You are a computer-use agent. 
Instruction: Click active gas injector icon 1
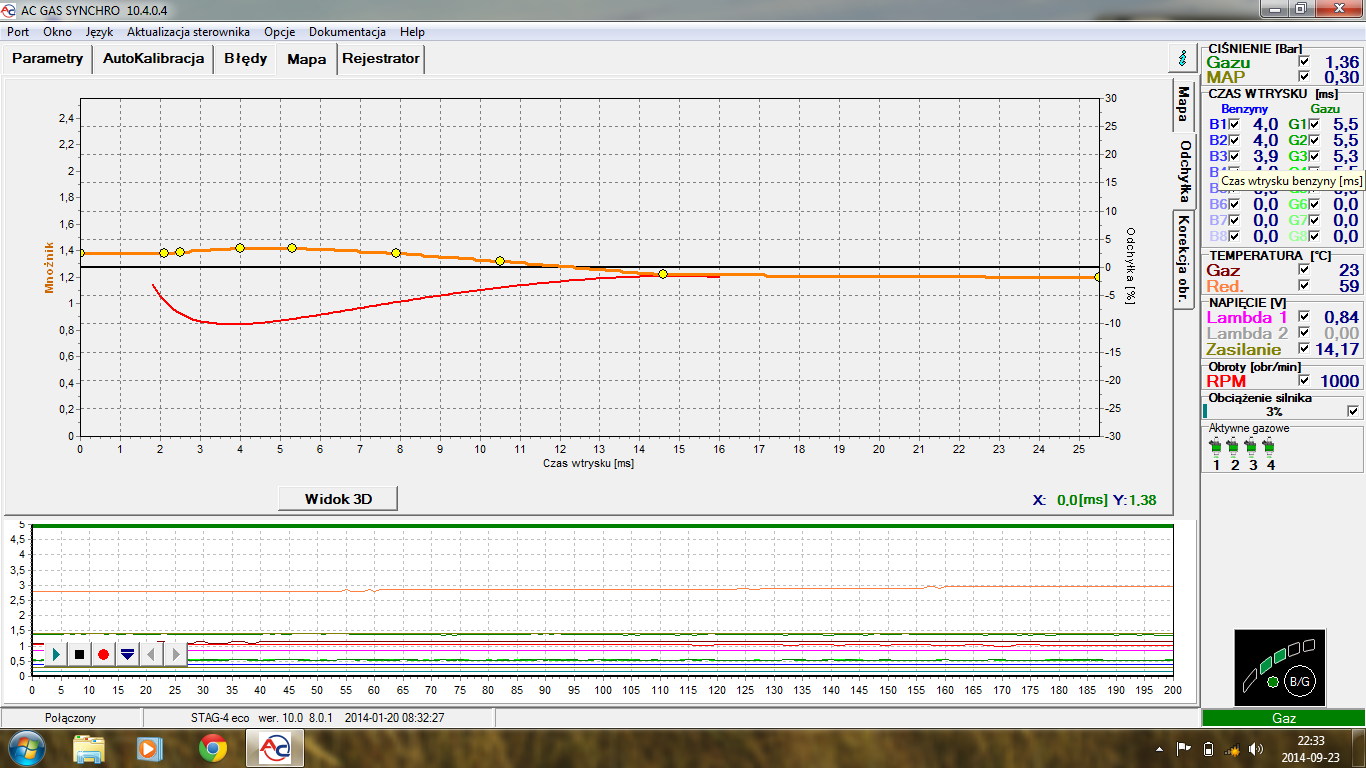coord(1216,447)
